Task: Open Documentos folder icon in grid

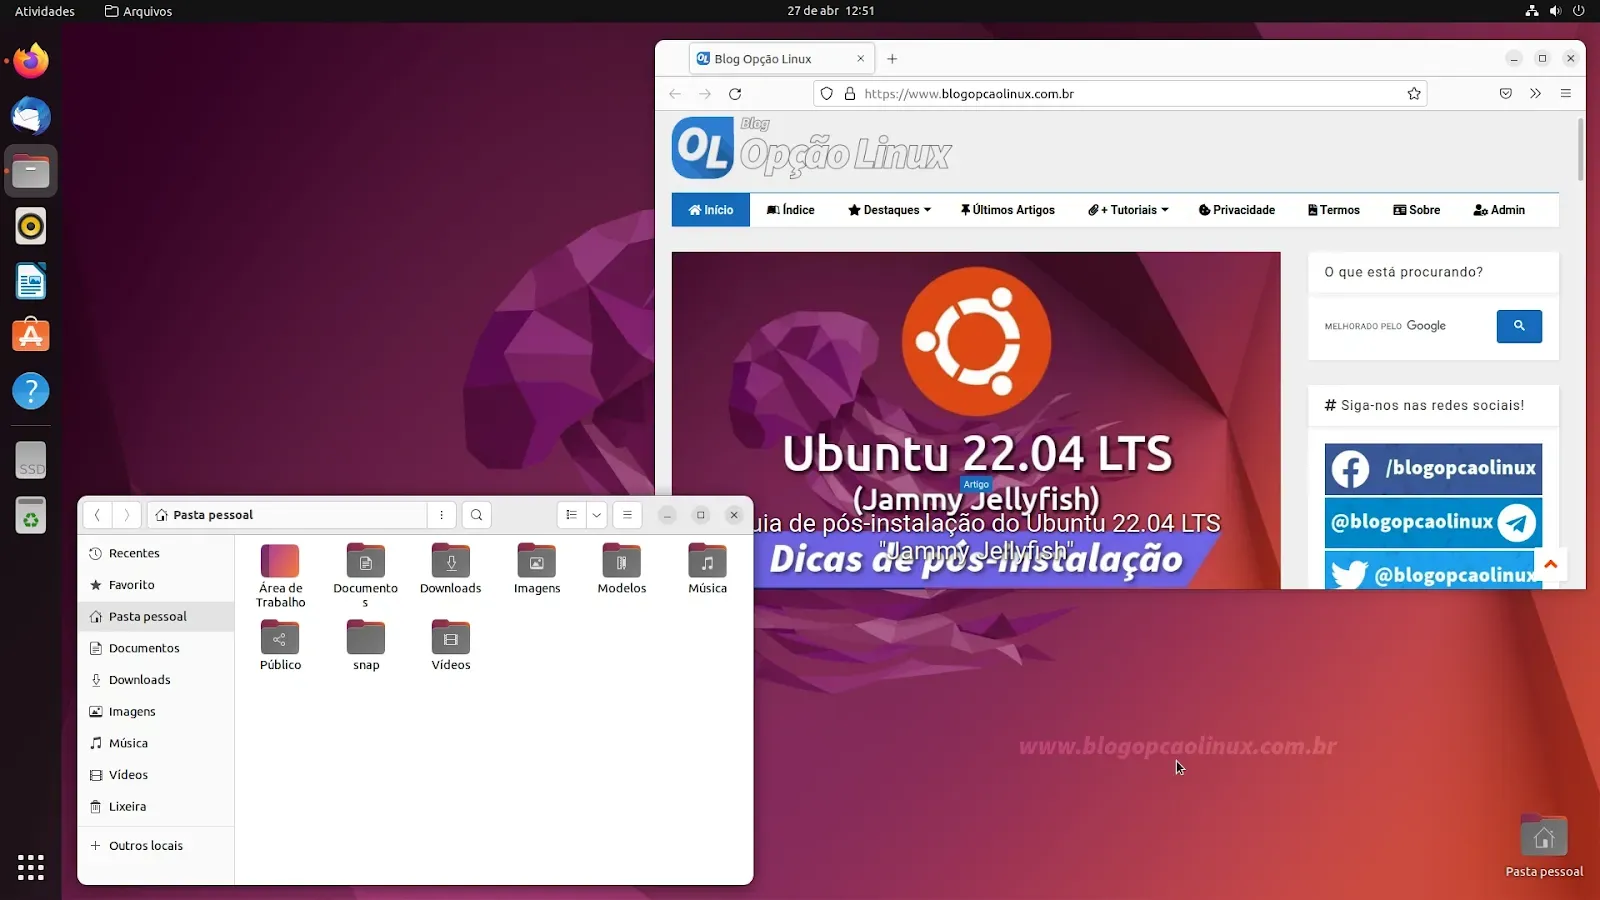Action: tap(366, 575)
